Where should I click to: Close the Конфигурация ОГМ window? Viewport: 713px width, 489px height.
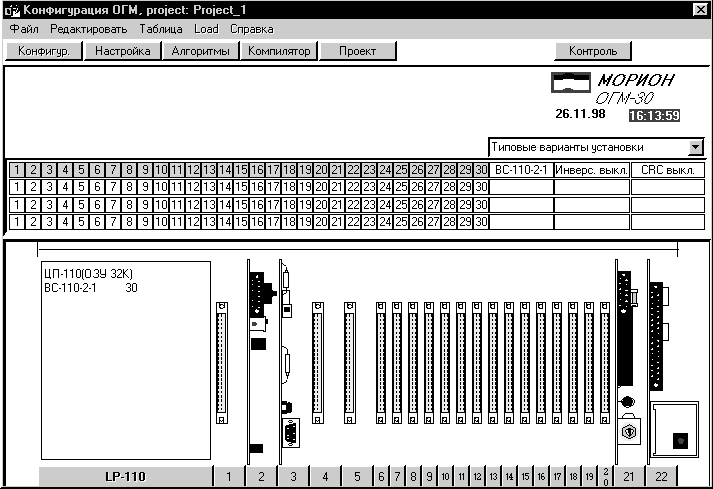click(x=700, y=10)
